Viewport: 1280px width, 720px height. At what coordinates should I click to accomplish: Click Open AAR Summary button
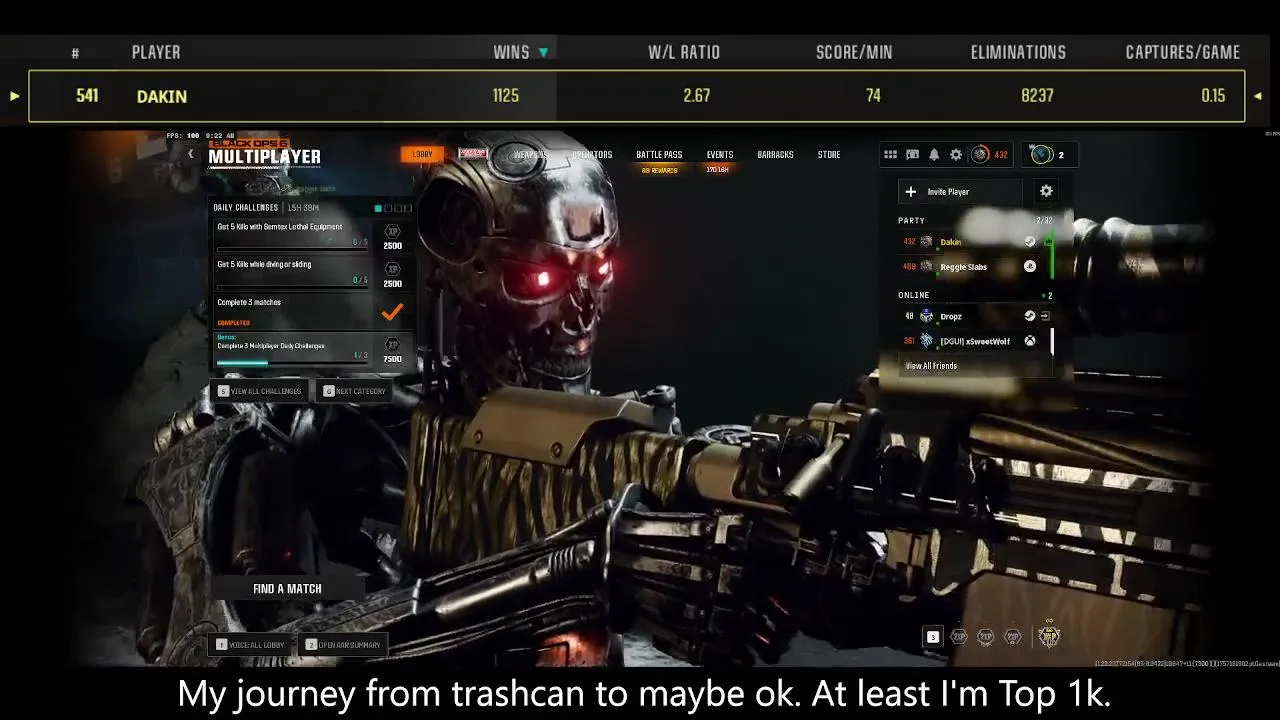point(343,645)
